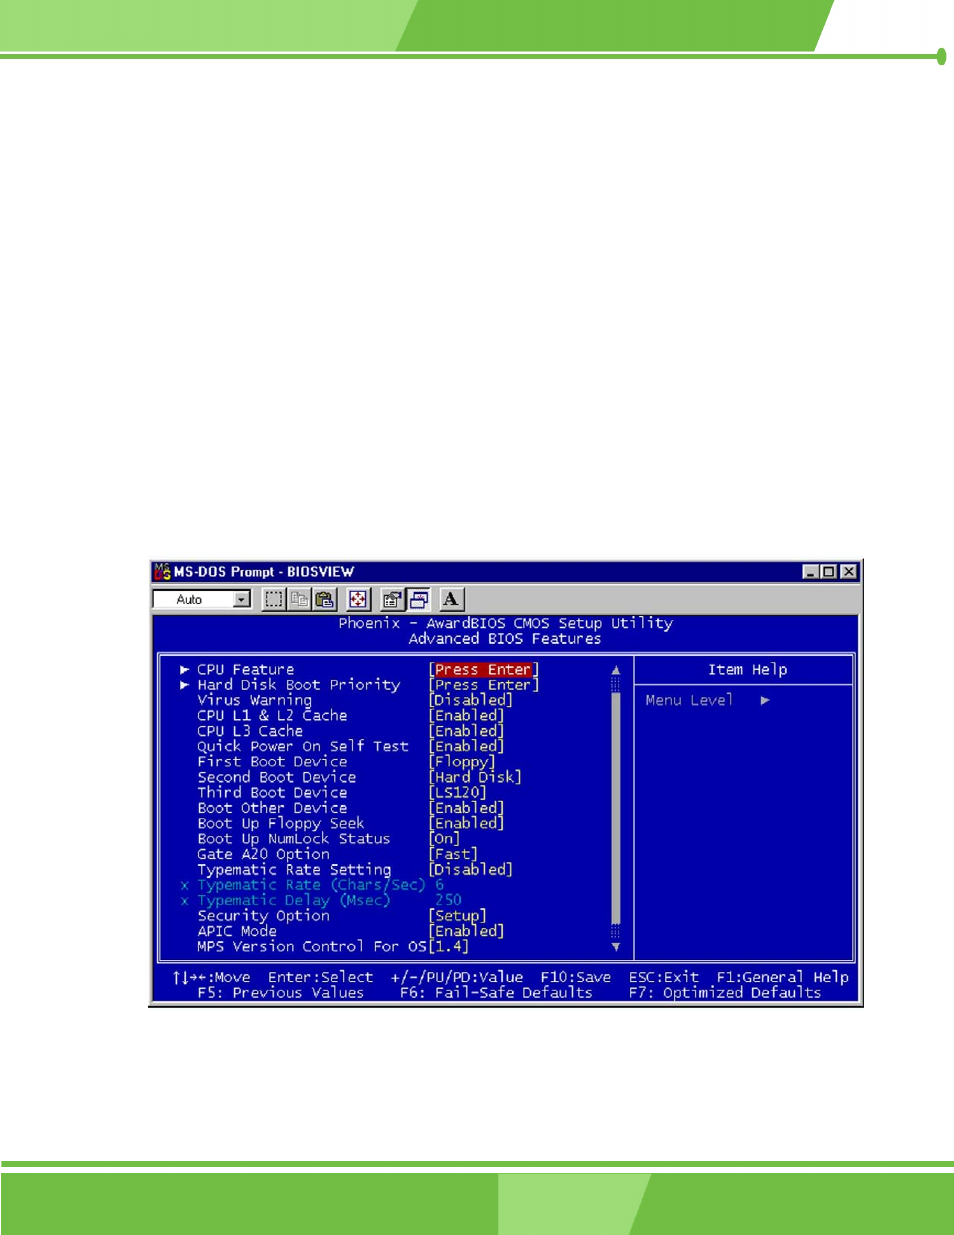Click [Enabled] value of Boot Other Device
This screenshot has height=1235, width=954.
pos(466,808)
